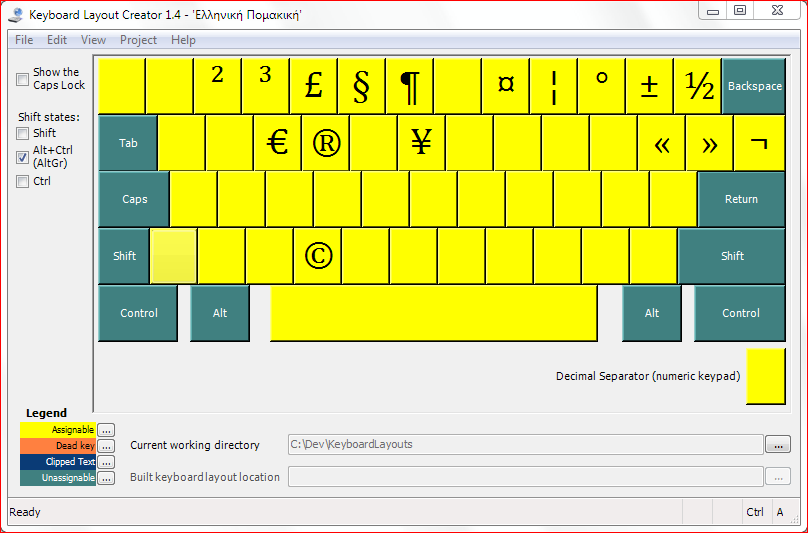The image size is (808, 533).
Task: Click the left Alt key
Action: tap(220, 313)
